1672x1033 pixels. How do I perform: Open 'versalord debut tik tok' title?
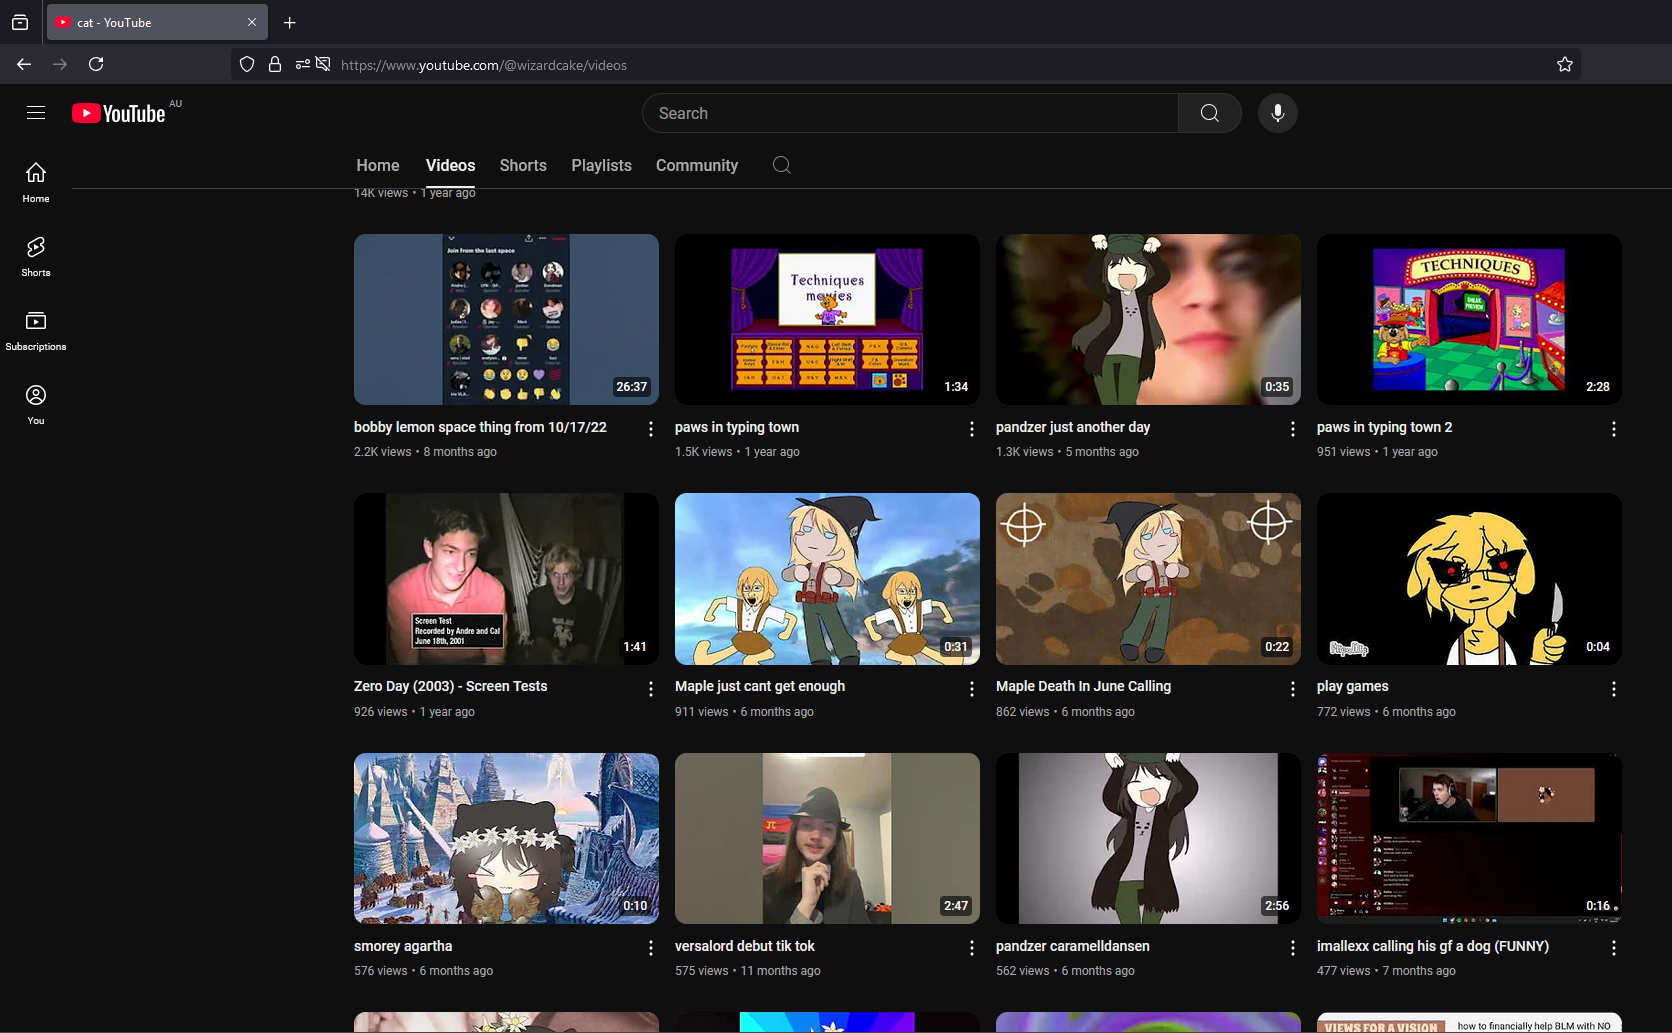745,946
